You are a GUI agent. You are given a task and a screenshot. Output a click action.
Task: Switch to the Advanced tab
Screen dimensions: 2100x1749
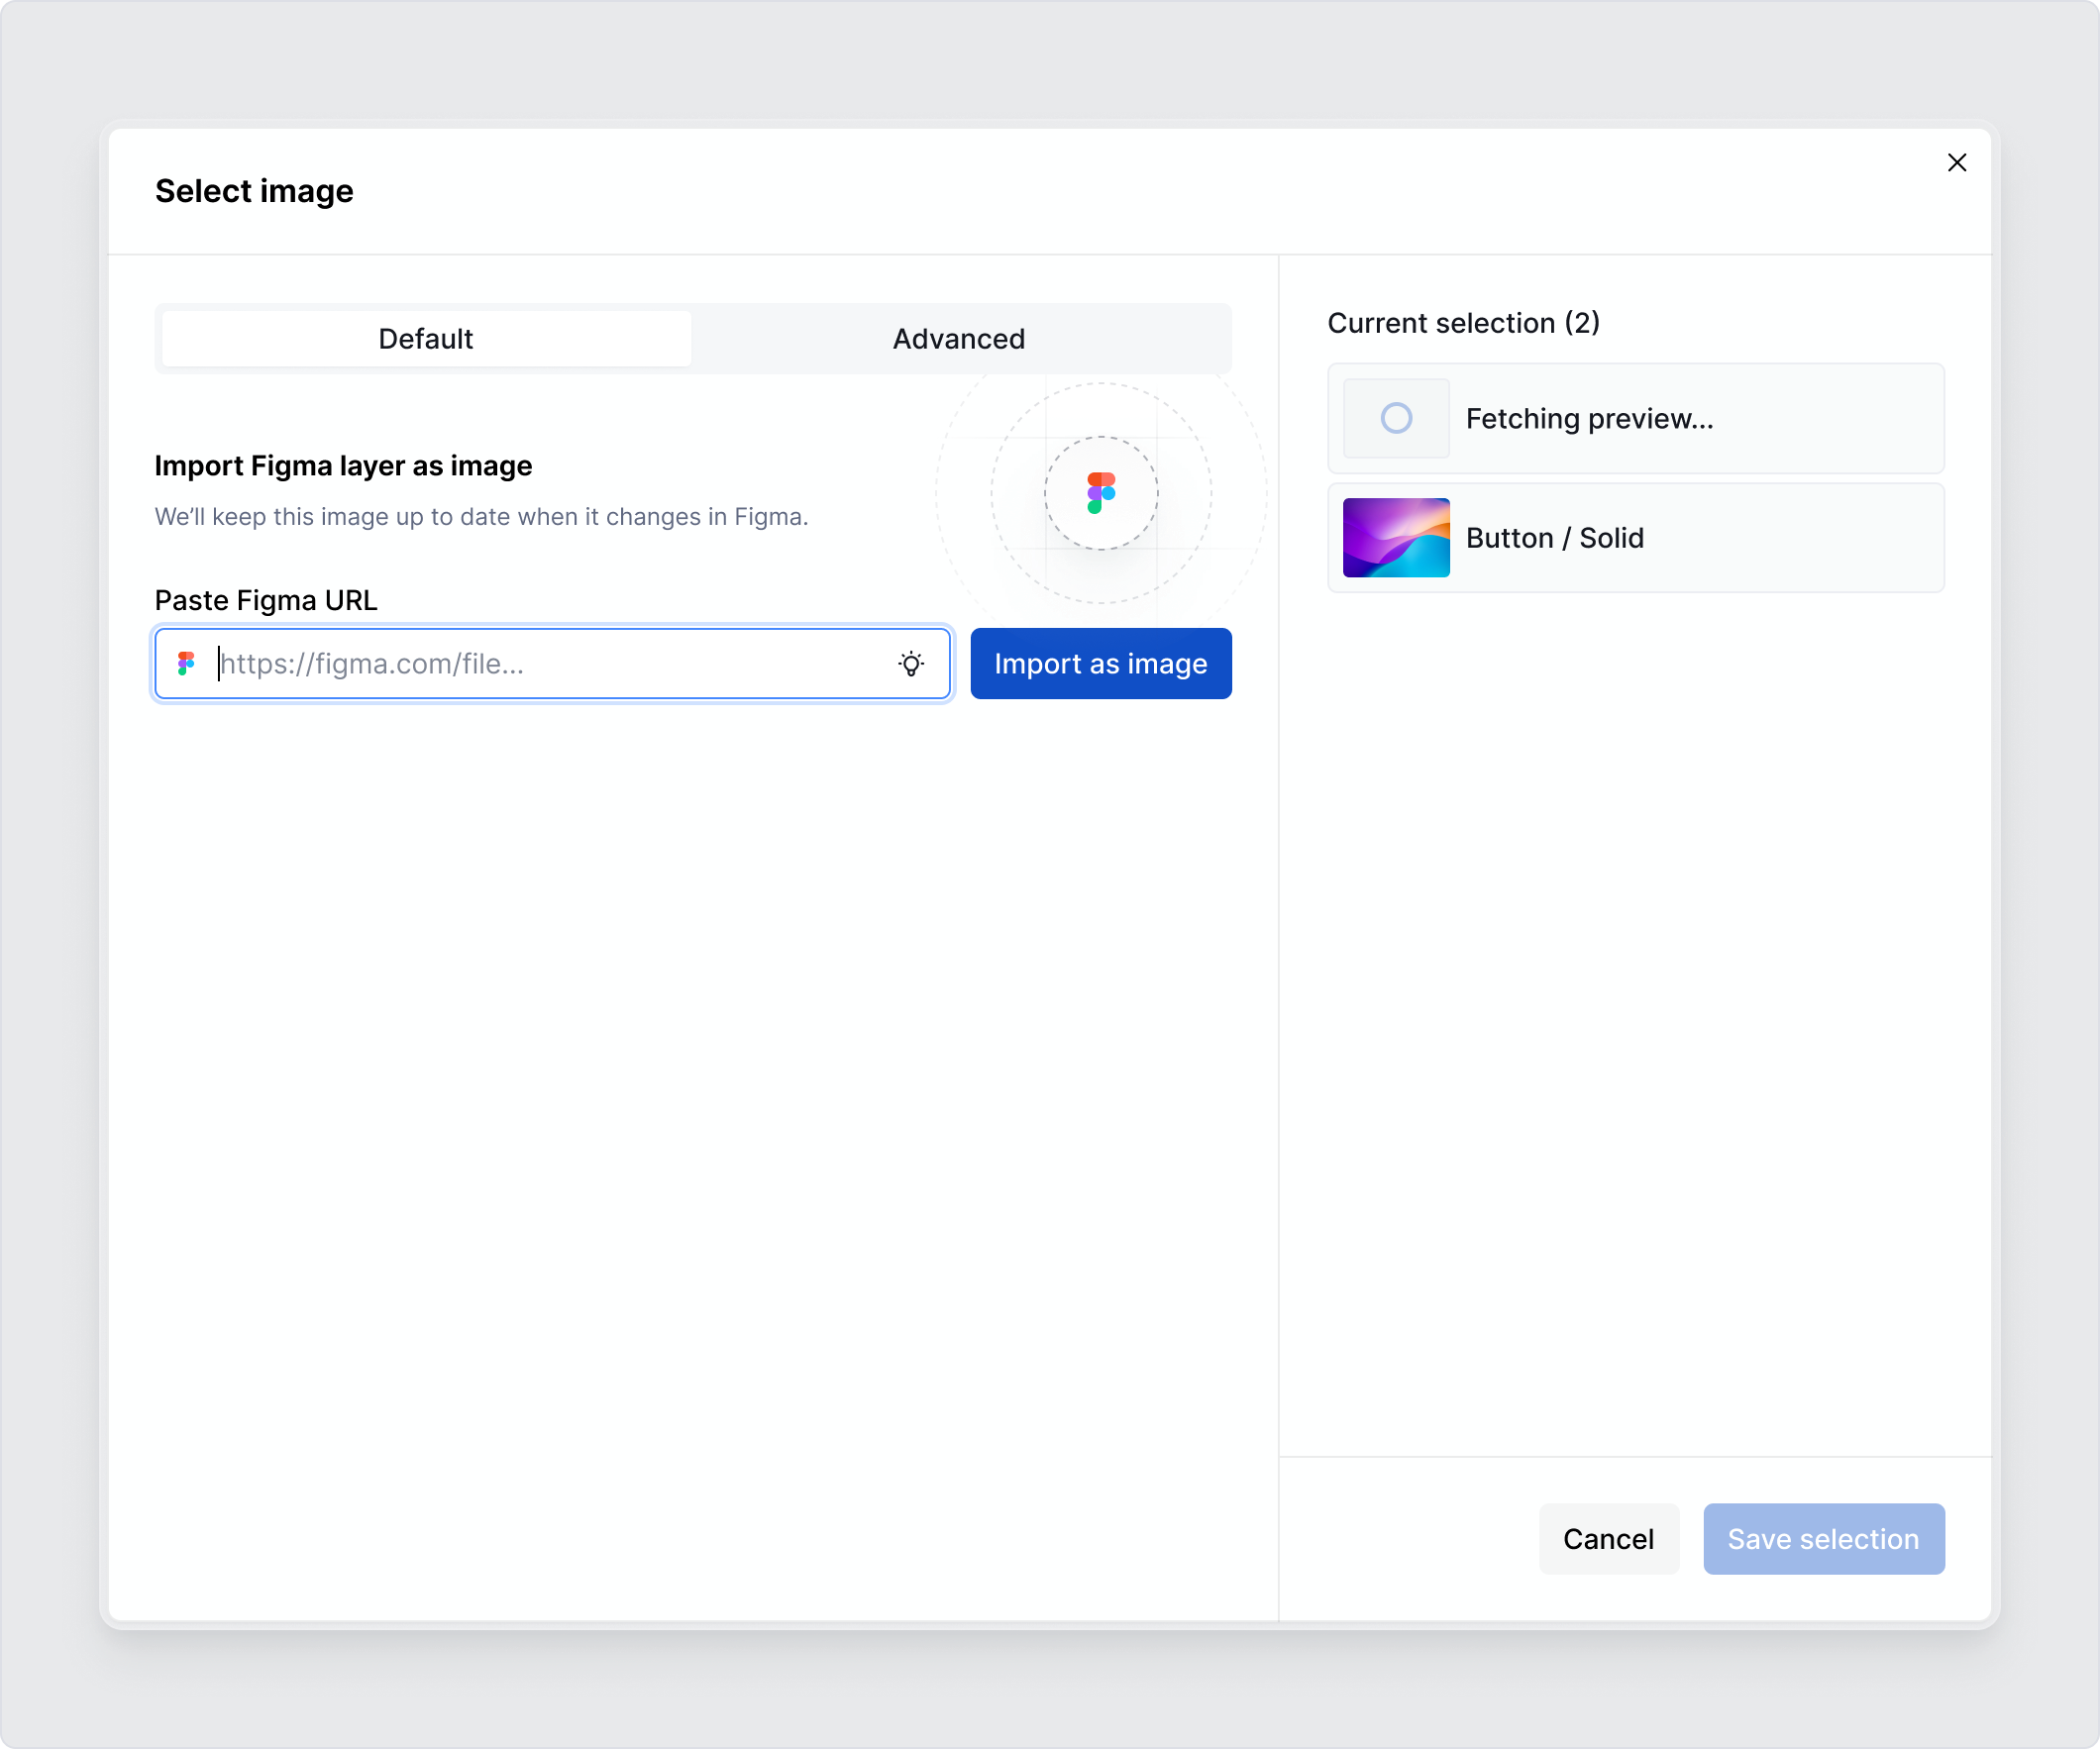point(958,338)
